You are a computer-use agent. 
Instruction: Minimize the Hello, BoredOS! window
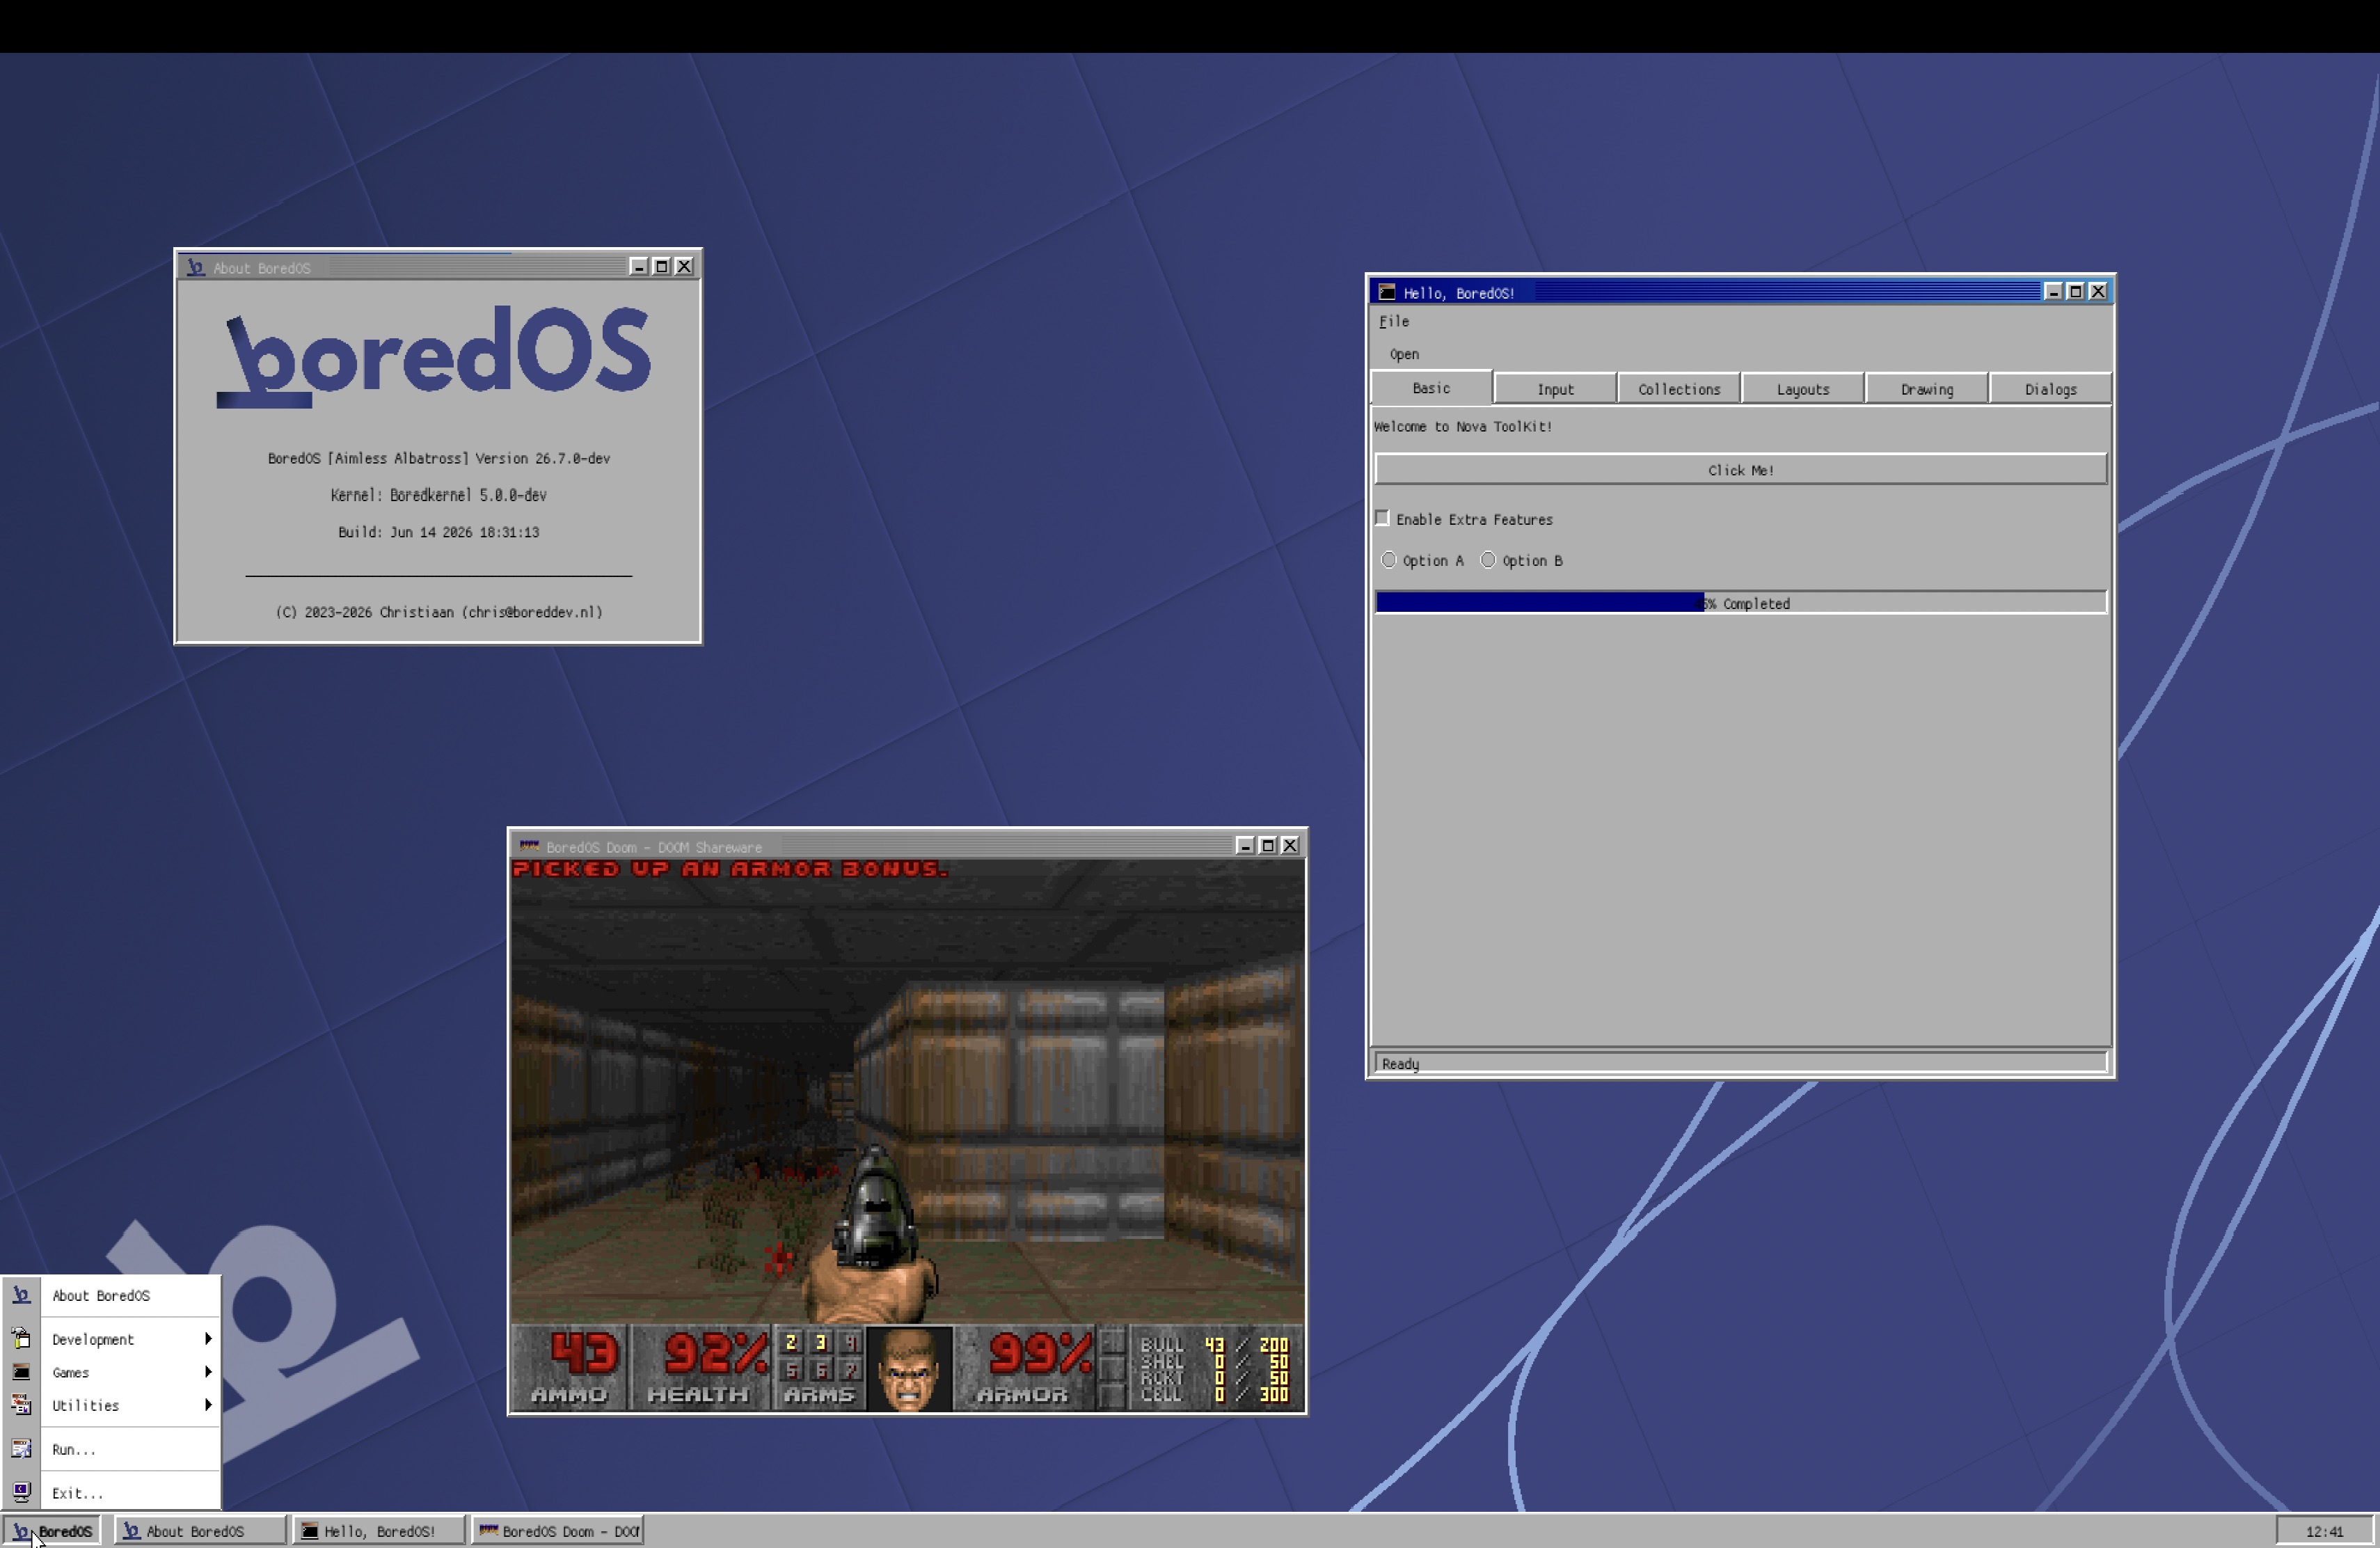[x=2053, y=291]
